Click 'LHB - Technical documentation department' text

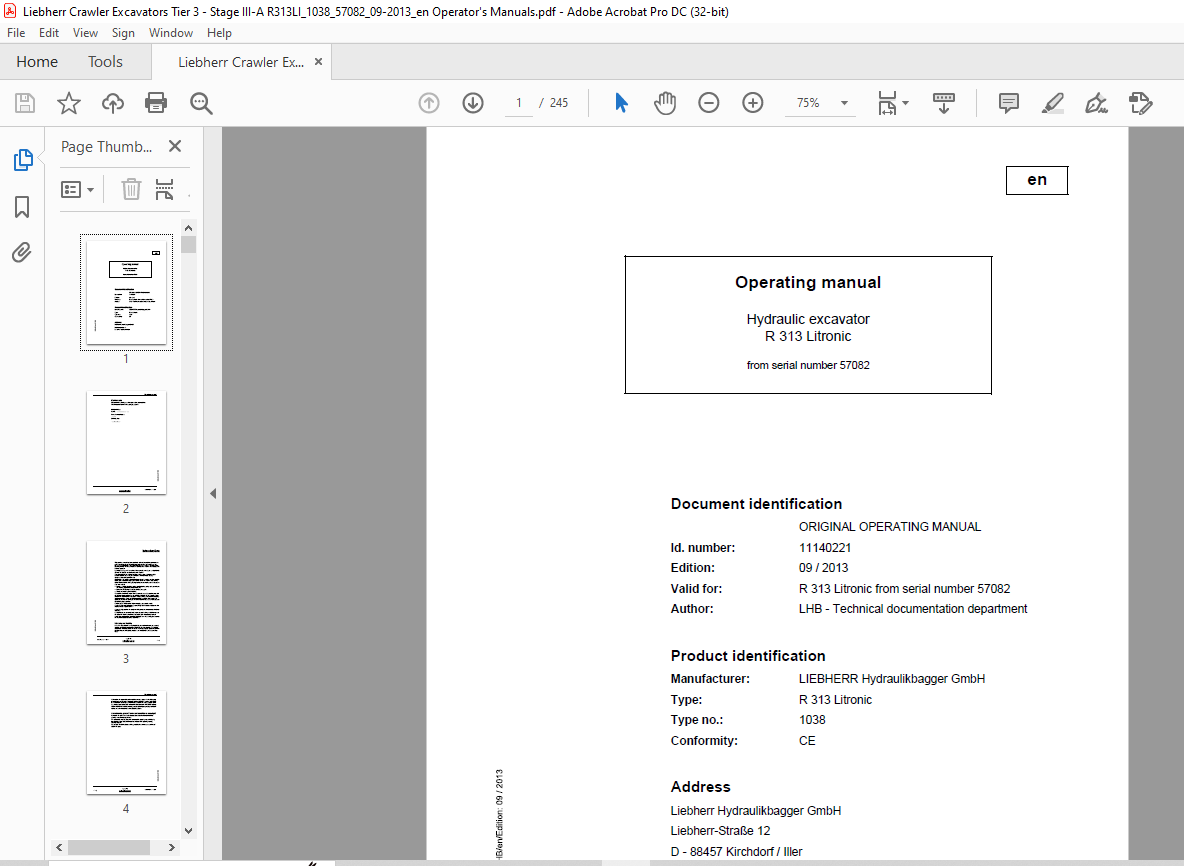click(913, 609)
